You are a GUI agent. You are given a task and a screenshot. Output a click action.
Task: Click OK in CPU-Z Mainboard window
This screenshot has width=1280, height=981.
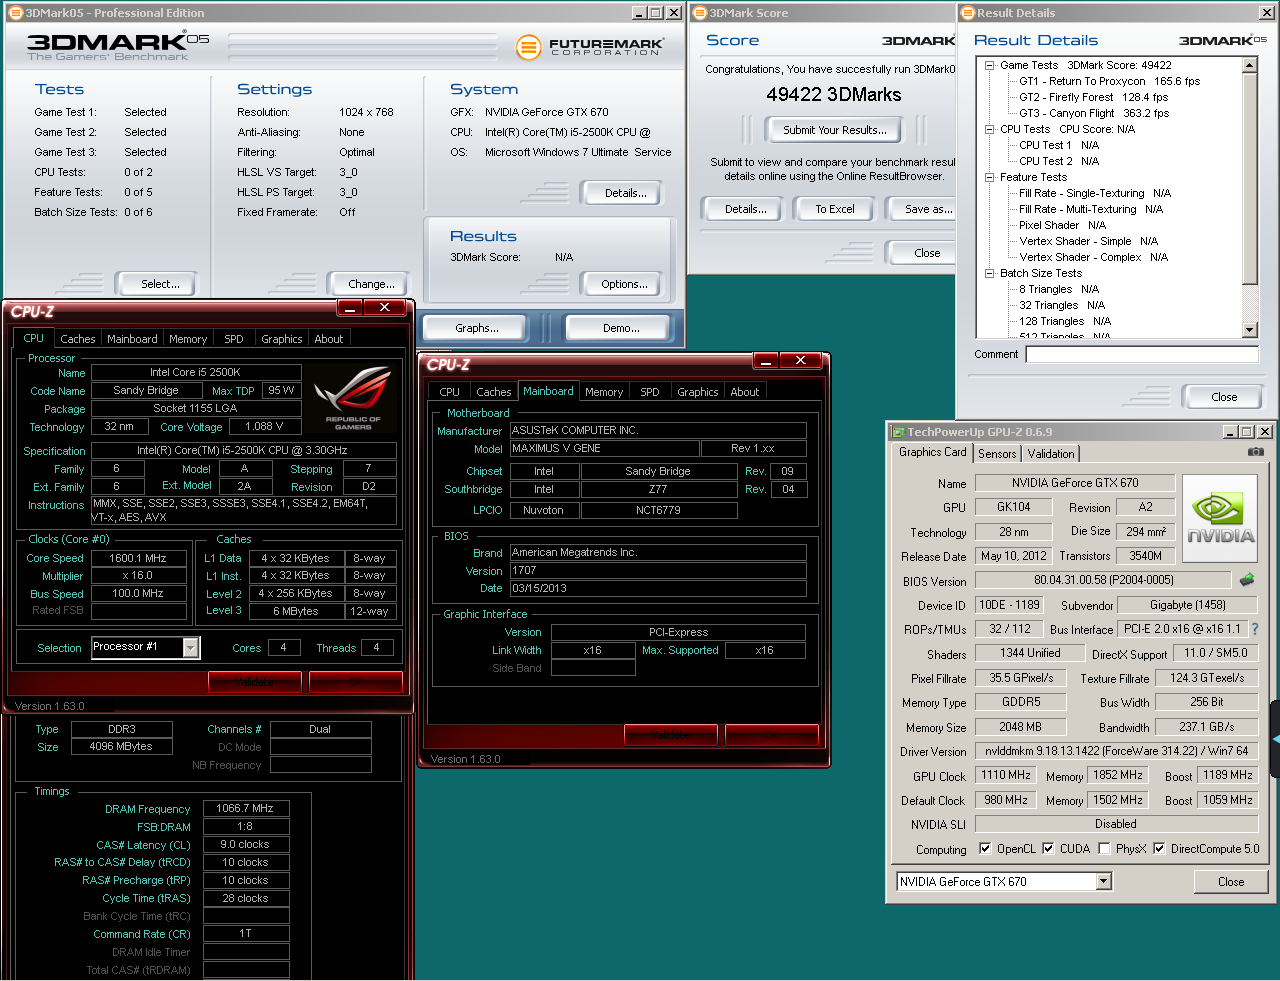771,735
